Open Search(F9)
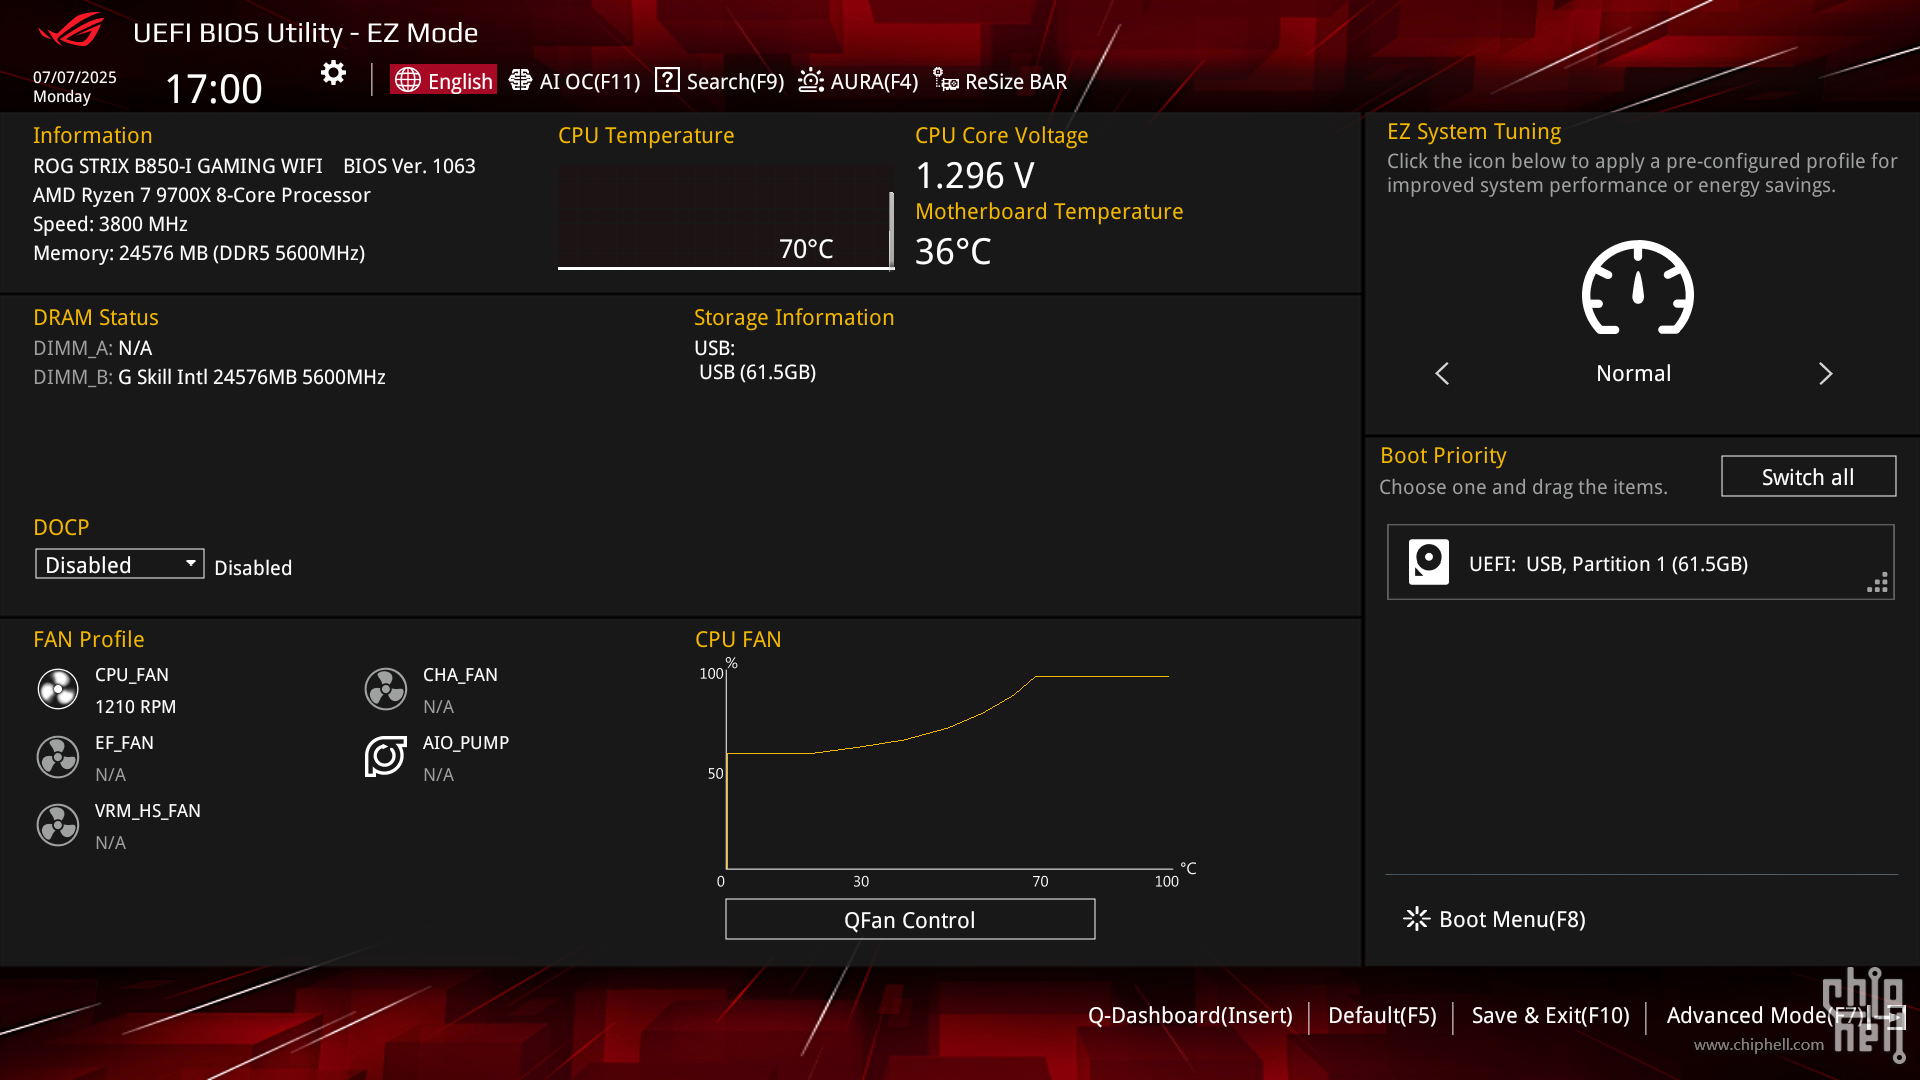This screenshot has height=1080, width=1920. [x=720, y=81]
